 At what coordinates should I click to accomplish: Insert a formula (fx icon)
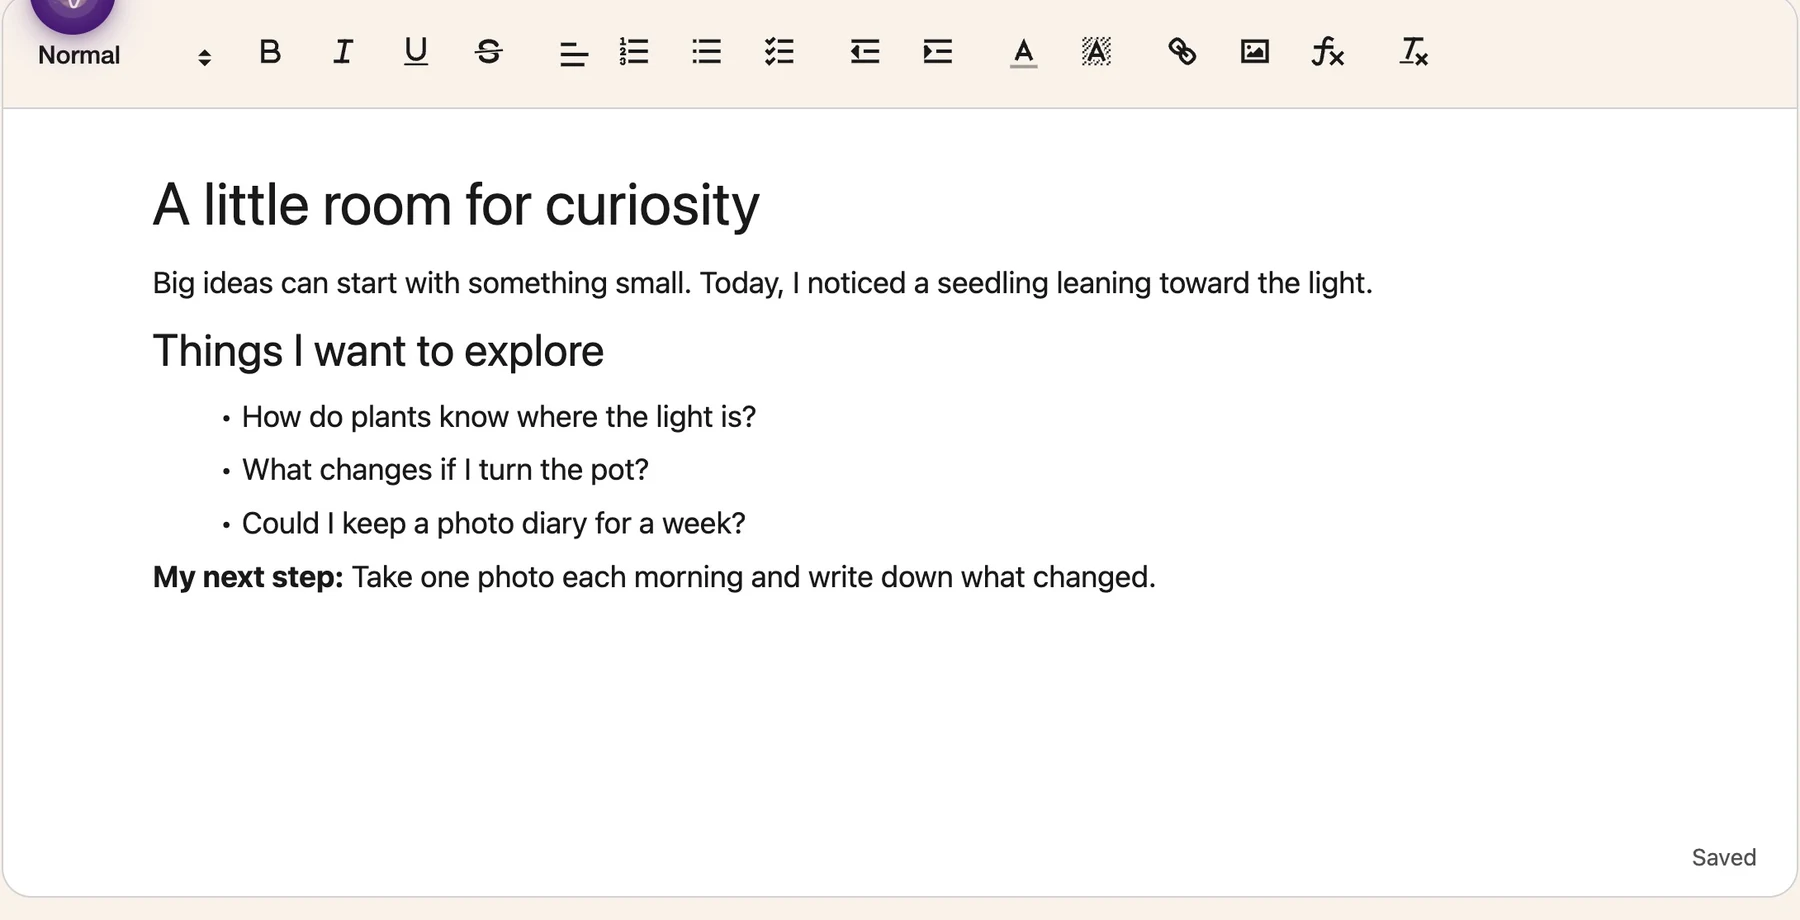1328,52
